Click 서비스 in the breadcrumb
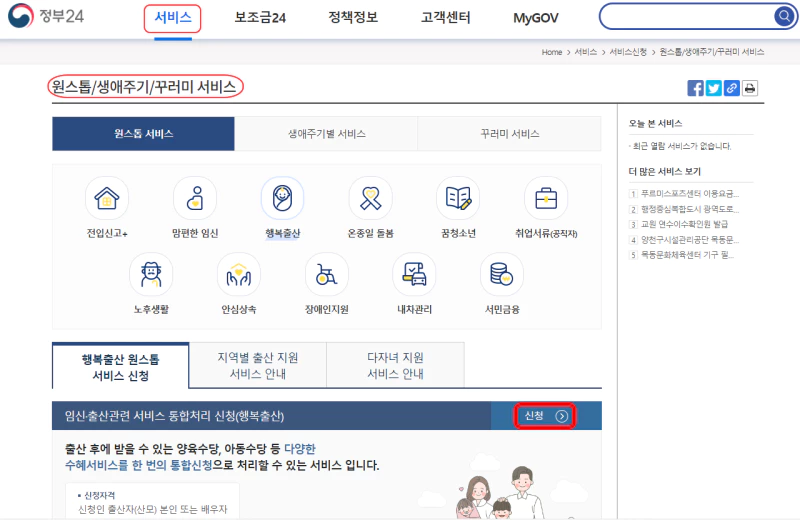The image size is (800, 520). click(x=586, y=52)
